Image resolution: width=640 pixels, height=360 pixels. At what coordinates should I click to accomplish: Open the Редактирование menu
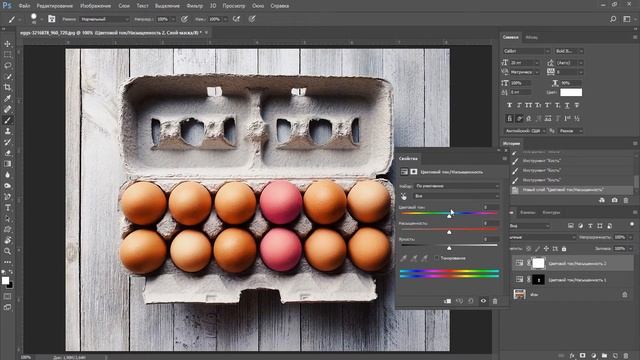55,6
